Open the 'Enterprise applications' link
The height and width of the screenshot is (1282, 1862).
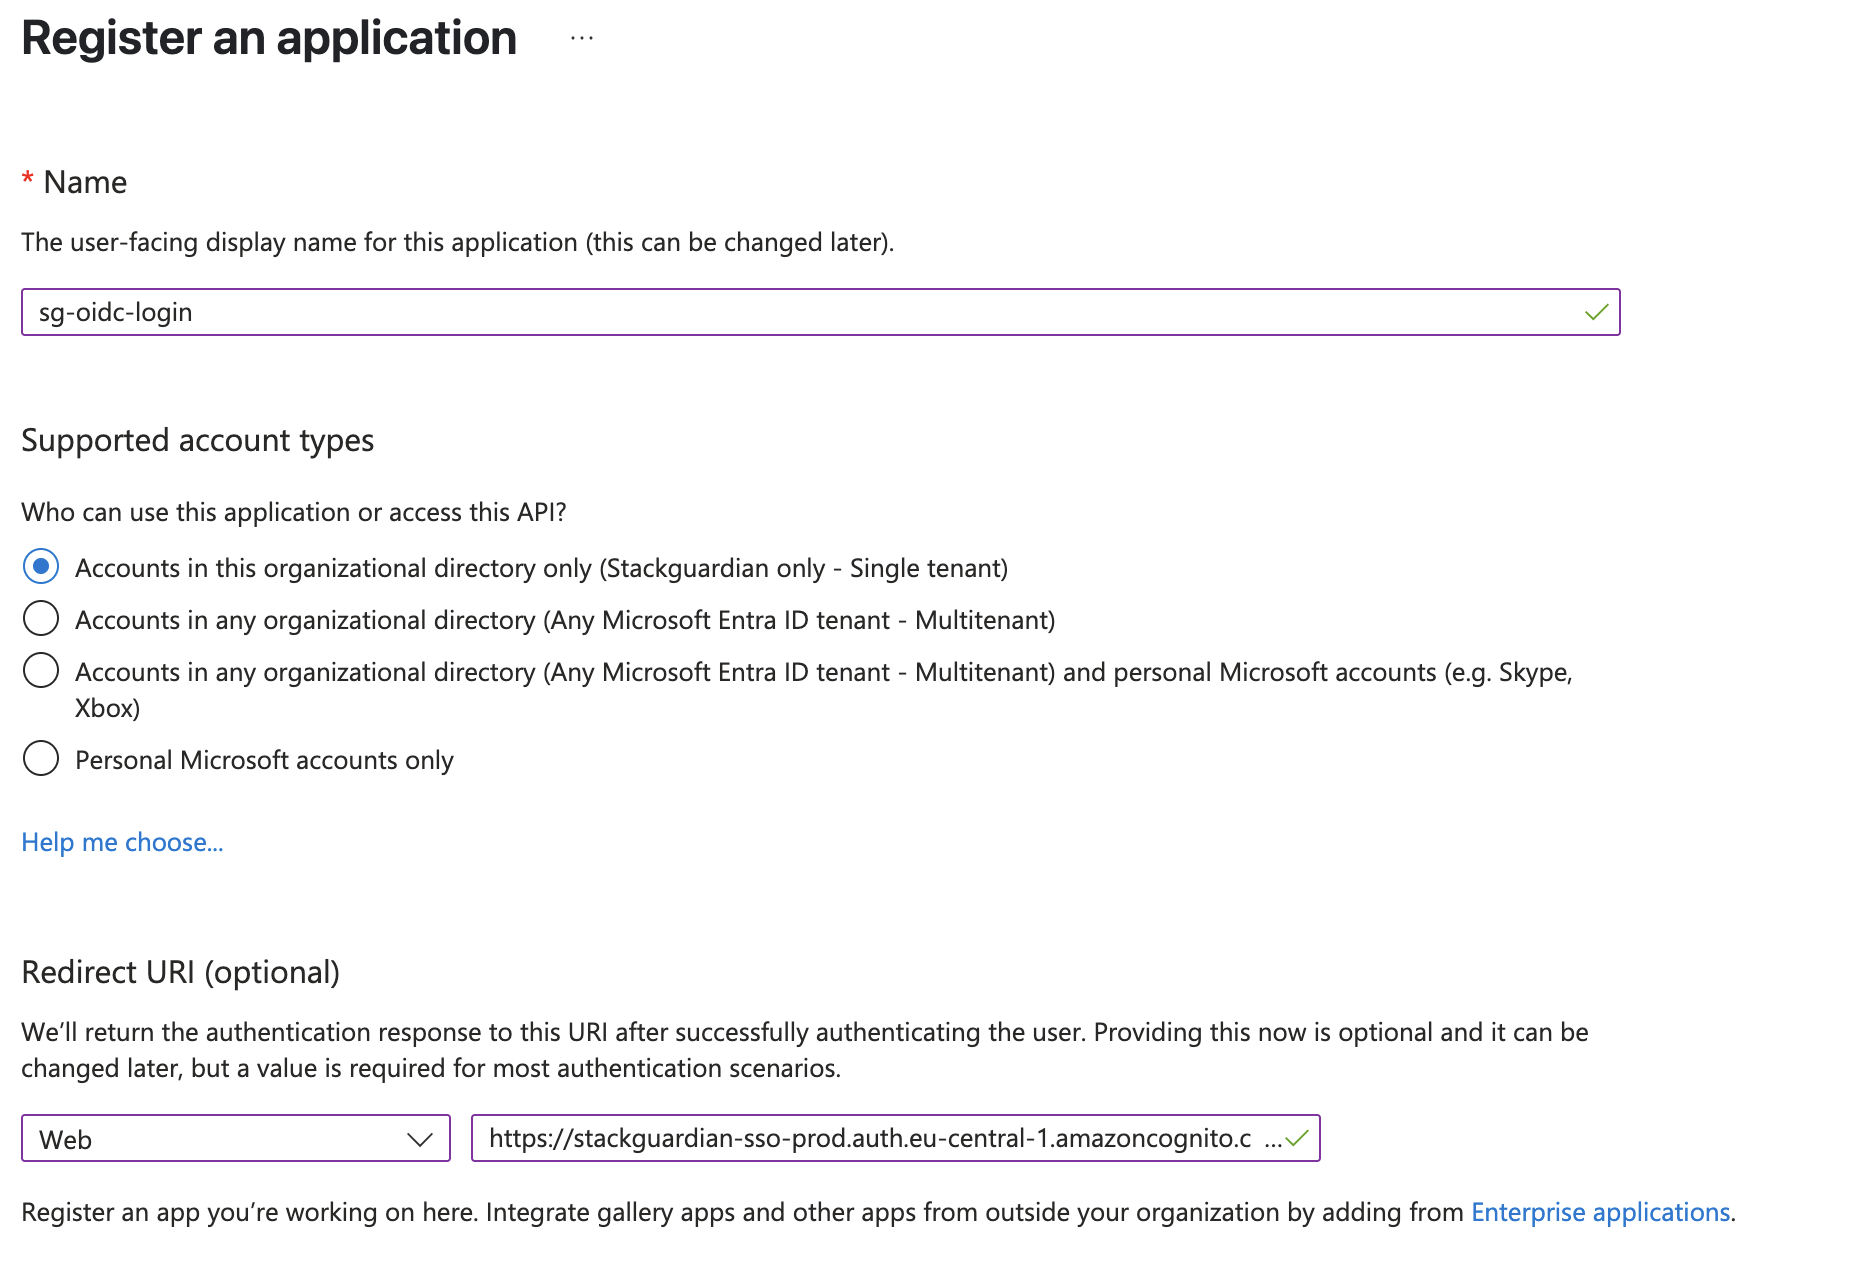click(1600, 1212)
